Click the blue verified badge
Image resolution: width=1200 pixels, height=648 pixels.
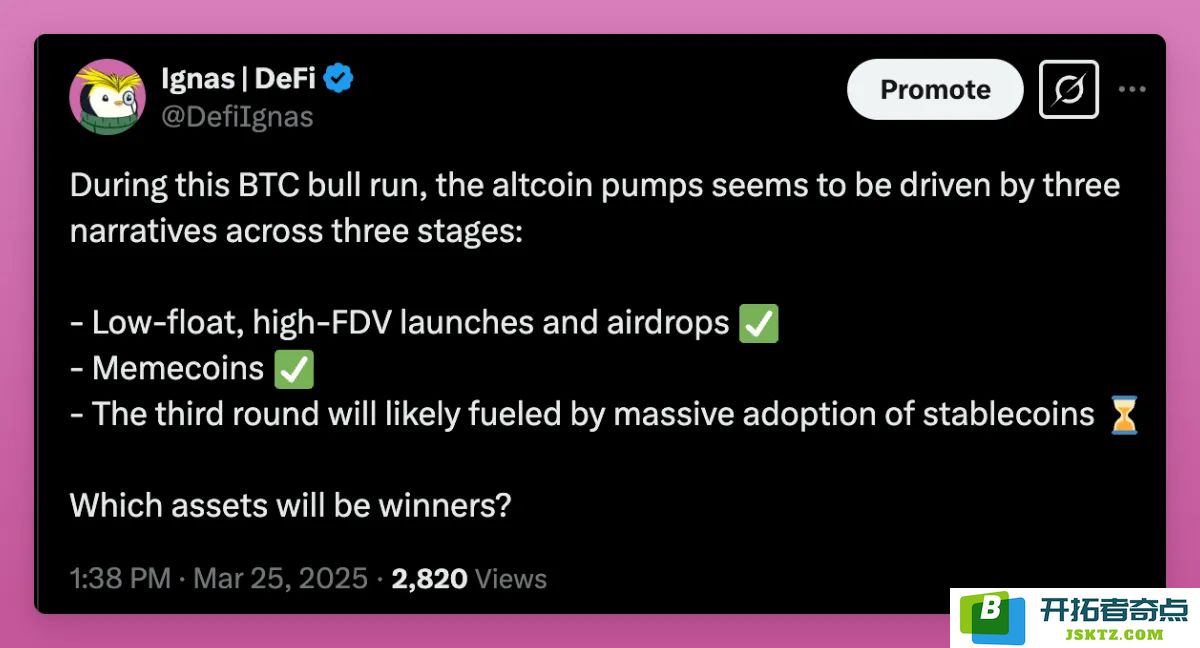340,77
